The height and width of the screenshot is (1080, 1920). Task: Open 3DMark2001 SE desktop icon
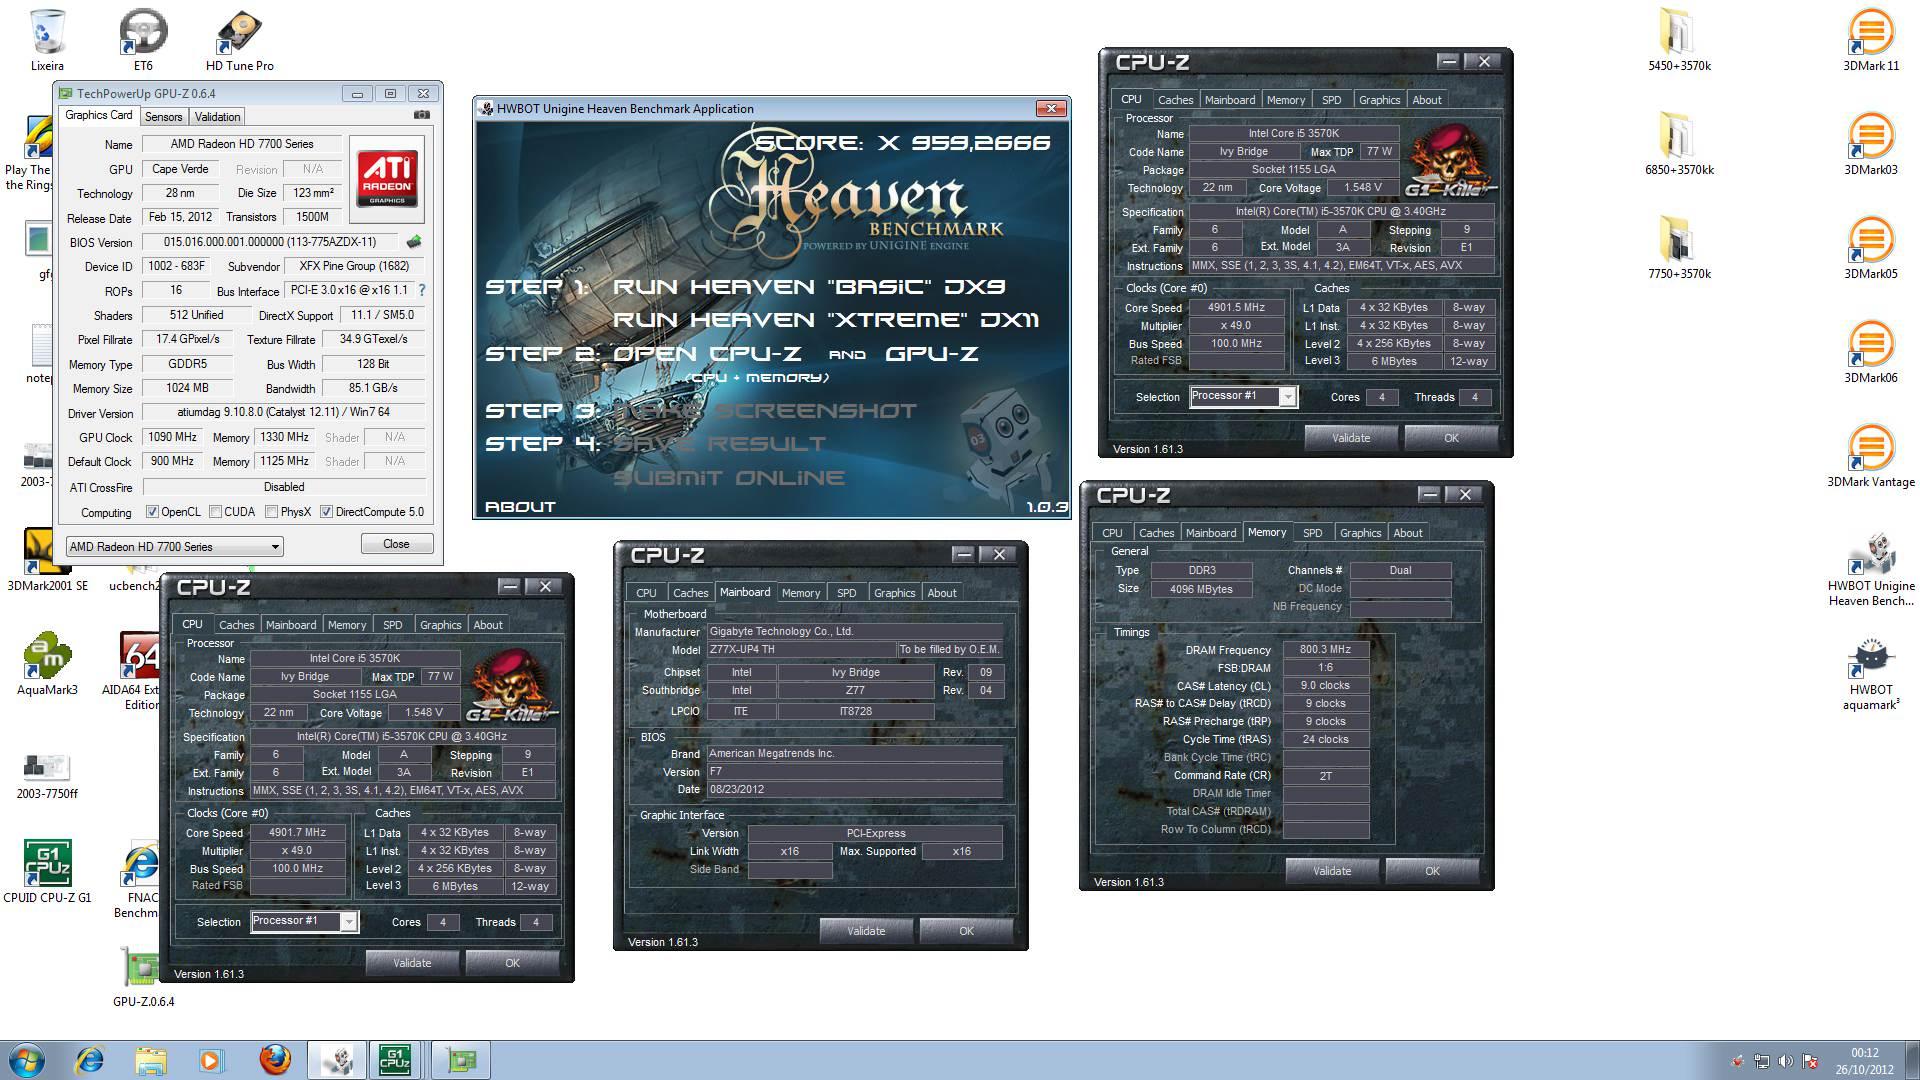(47, 560)
